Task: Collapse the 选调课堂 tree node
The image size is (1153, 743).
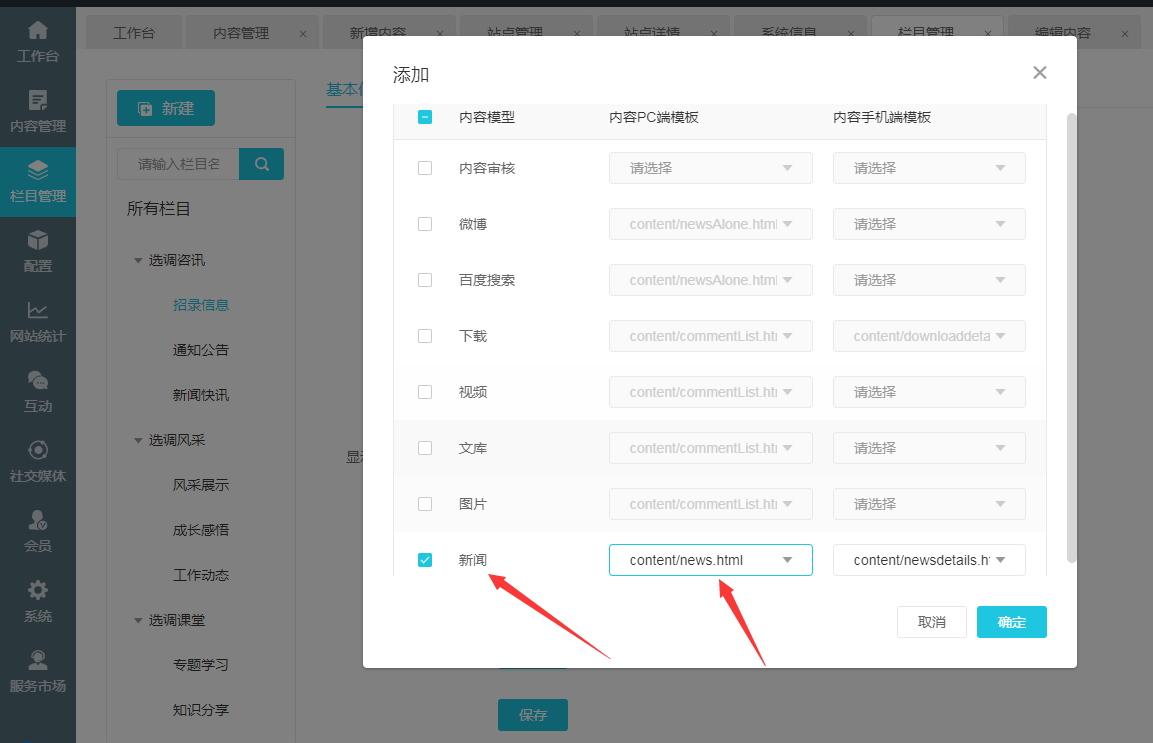Action: pyautogui.click(x=138, y=621)
